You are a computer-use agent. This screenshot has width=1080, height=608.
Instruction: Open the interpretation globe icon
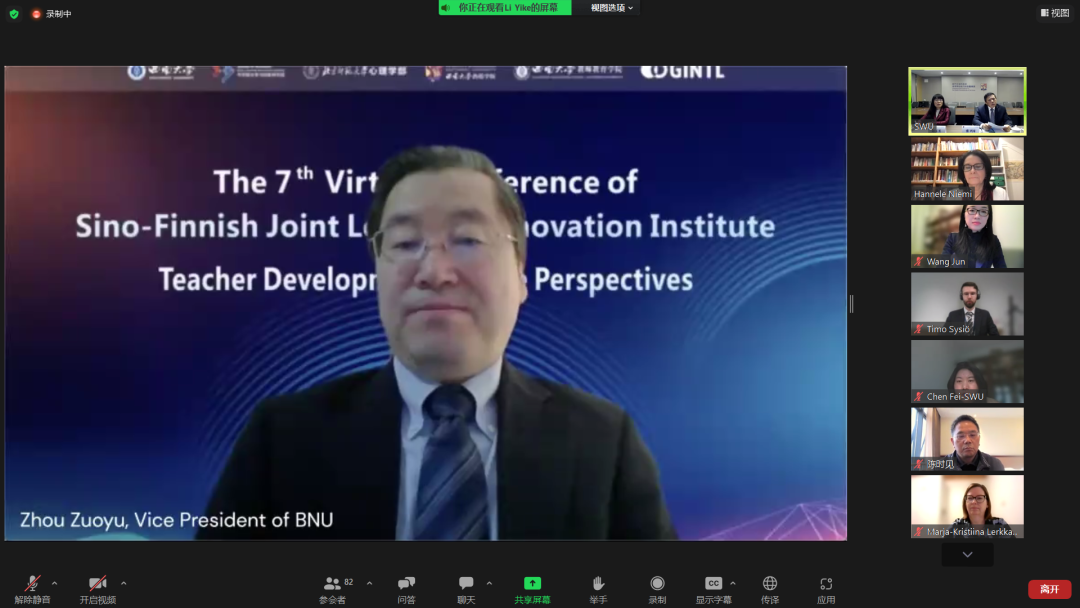[769, 584]
